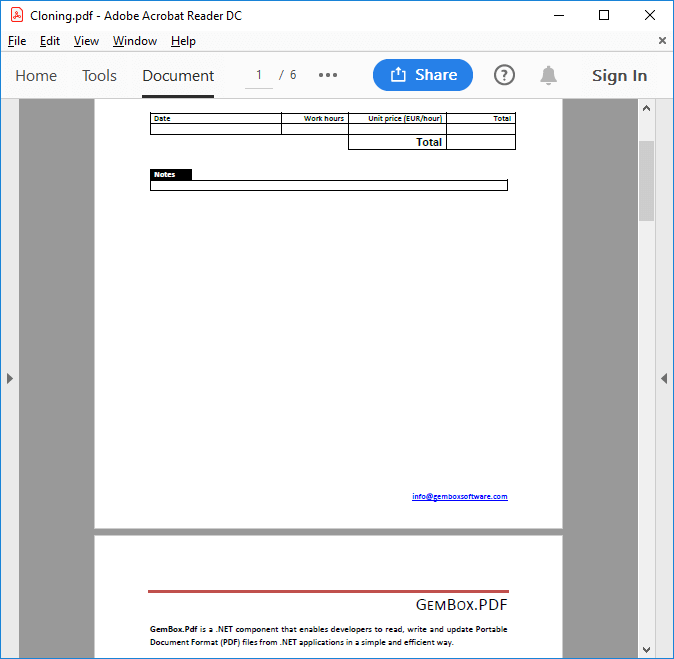The width and height of the screenshot is (674, 659).
Task: Switch to the Home tab
Action: 36,76
